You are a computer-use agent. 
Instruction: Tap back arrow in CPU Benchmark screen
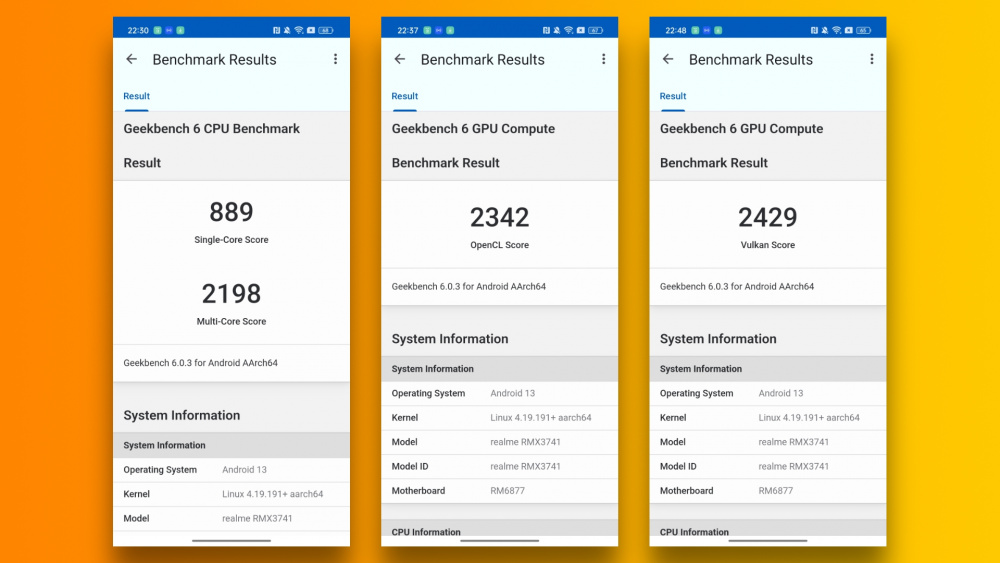point(131,59)
